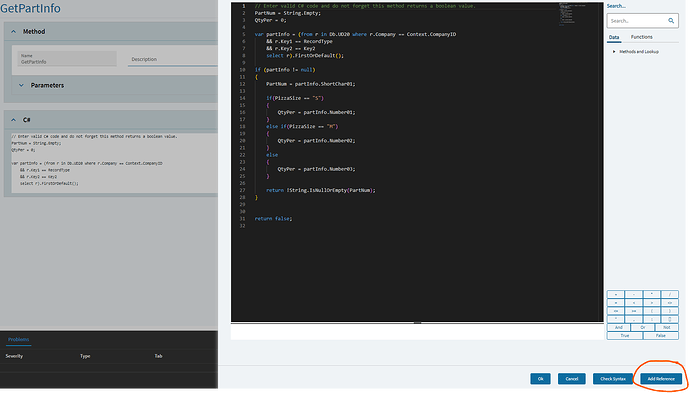Collapse the C# section
This screenshot has height=393, width=690.
pos(13,120)
